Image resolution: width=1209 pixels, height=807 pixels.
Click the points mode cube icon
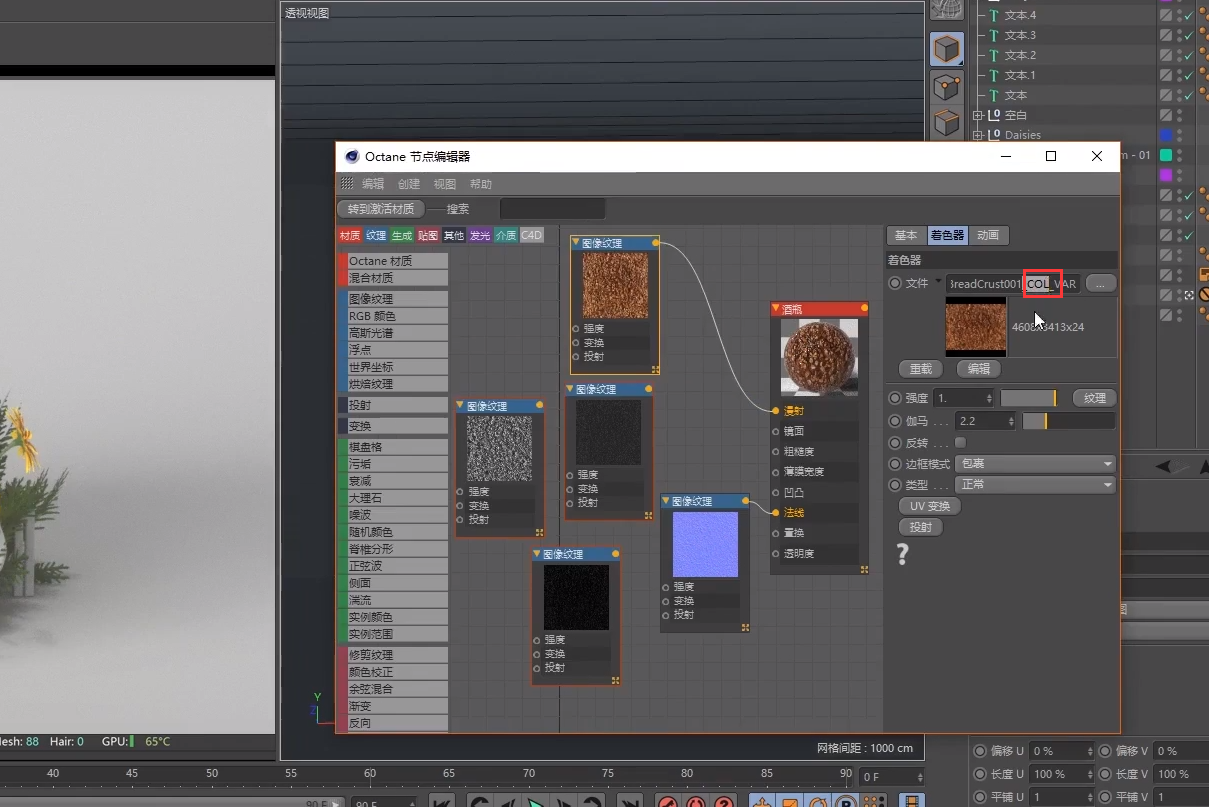[x=946, y=88]
